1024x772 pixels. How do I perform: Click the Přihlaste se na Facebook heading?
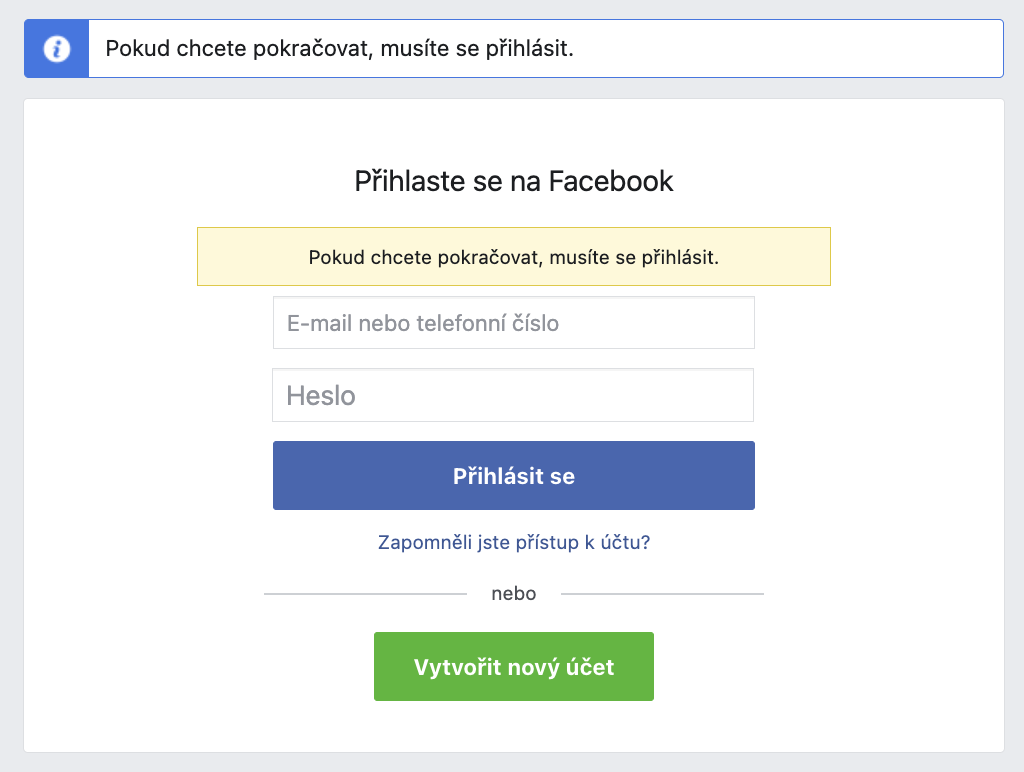(x=513, y=181)
